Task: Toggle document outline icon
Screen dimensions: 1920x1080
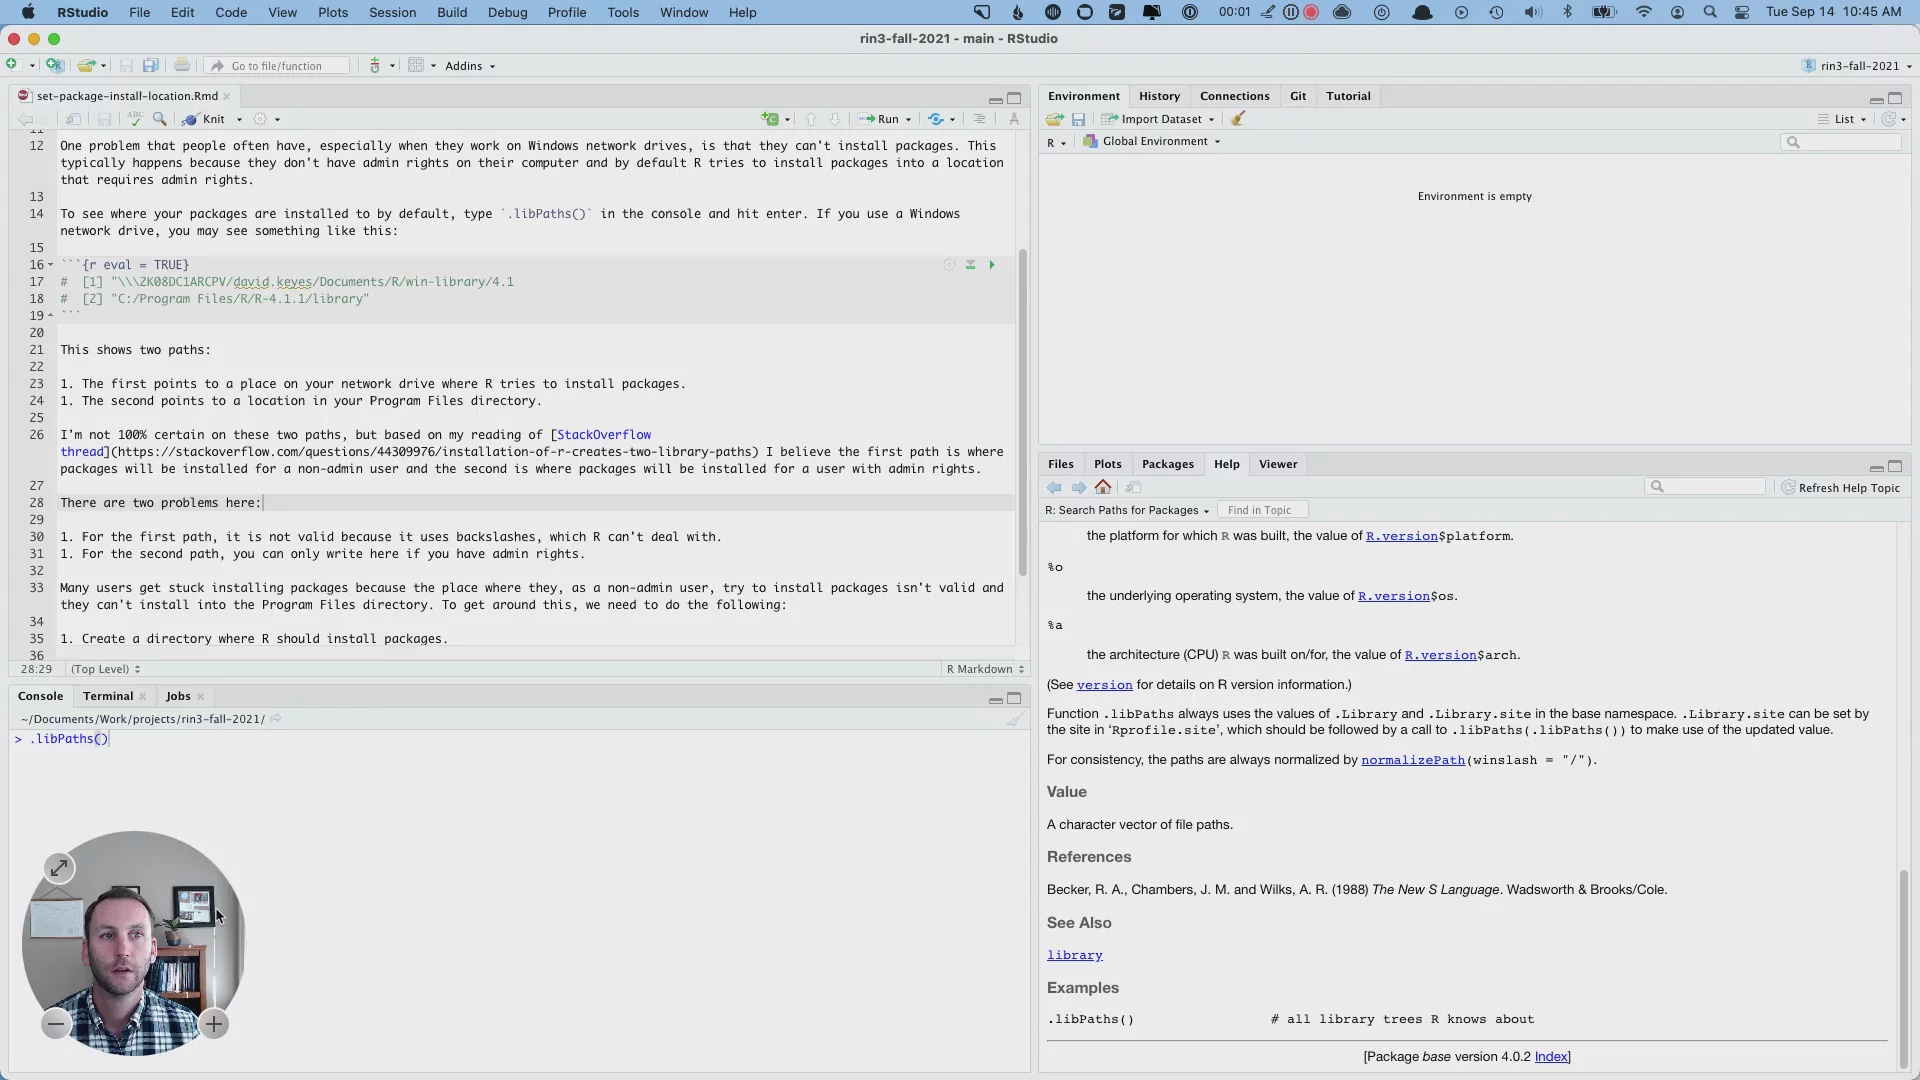Action: (x=979, y=119)
